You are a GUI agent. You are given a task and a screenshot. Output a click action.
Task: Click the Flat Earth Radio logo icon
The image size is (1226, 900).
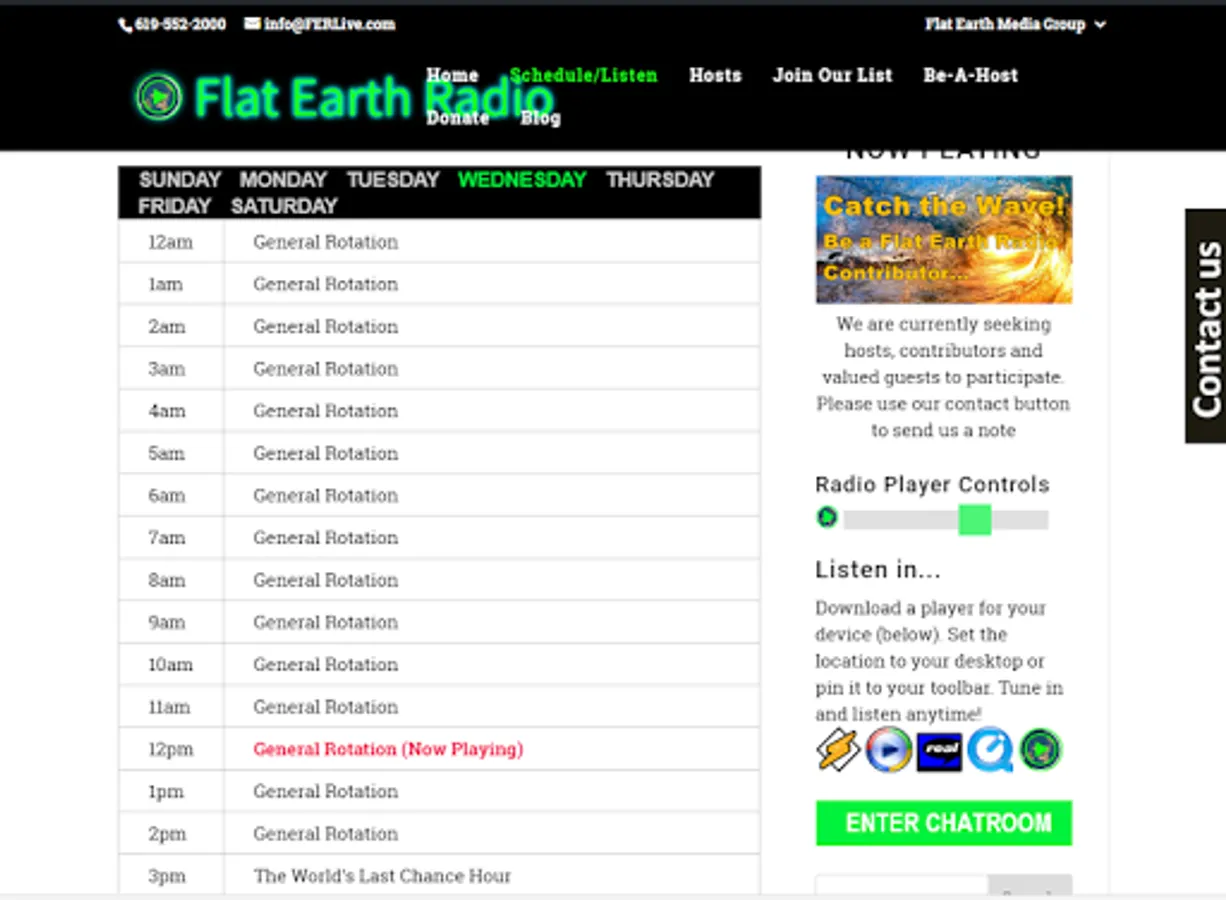[159, 97]
